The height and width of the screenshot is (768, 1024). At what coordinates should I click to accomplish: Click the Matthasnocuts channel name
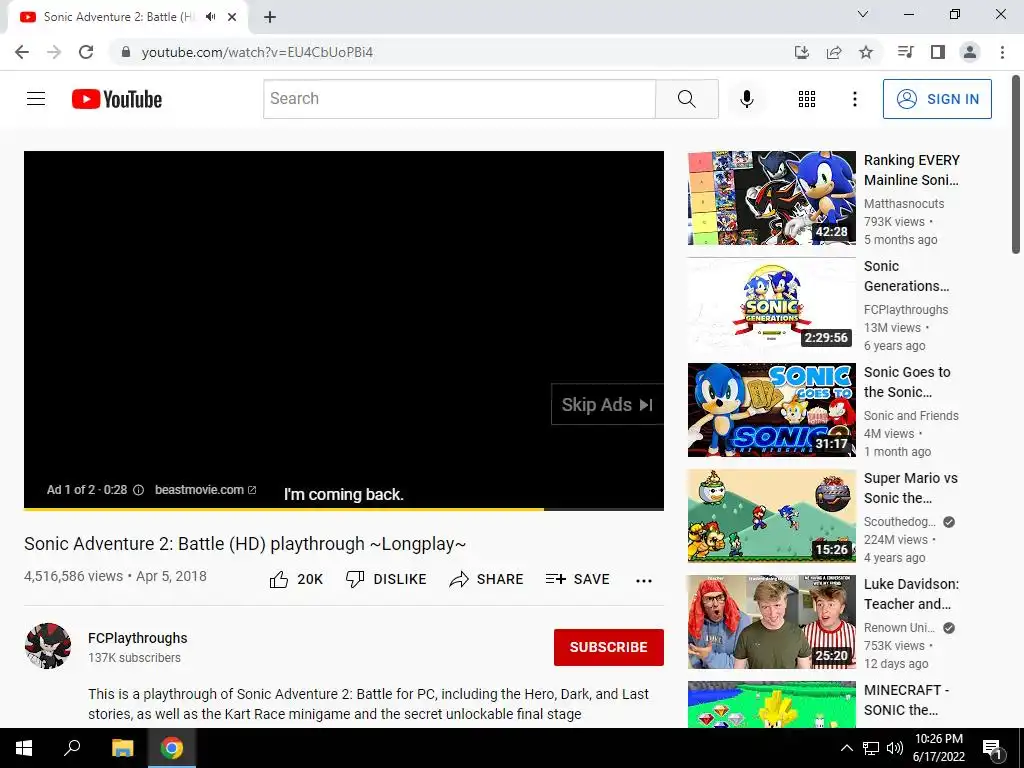coord(904,204)
